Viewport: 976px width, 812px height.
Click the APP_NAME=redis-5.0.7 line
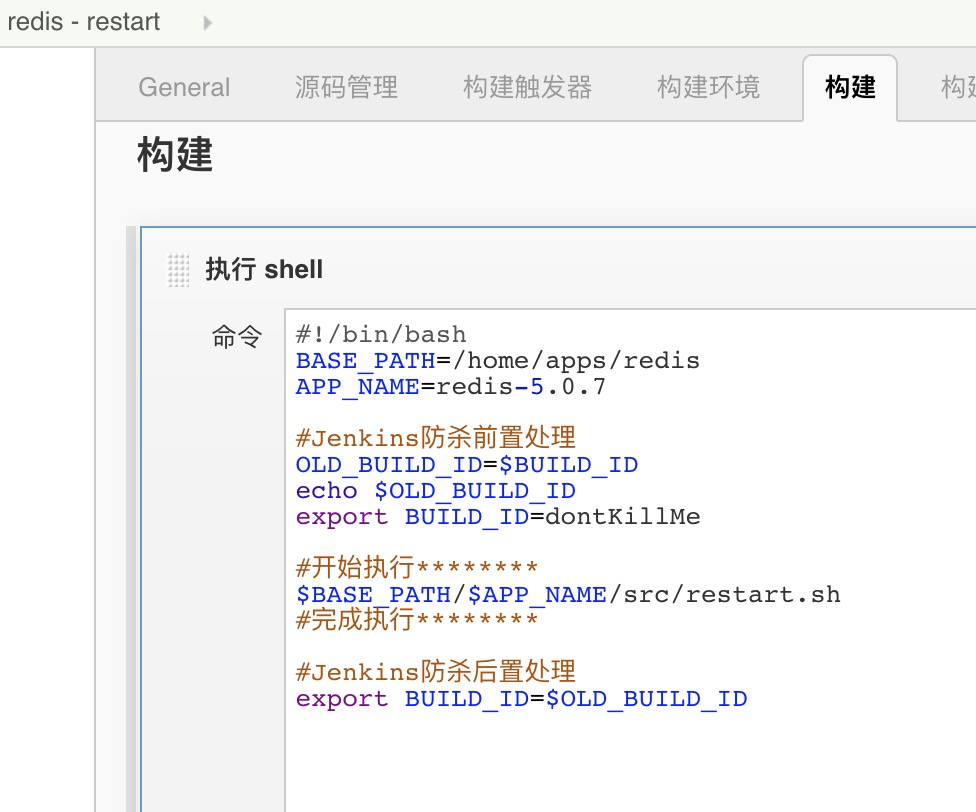[x=451, y=387]
